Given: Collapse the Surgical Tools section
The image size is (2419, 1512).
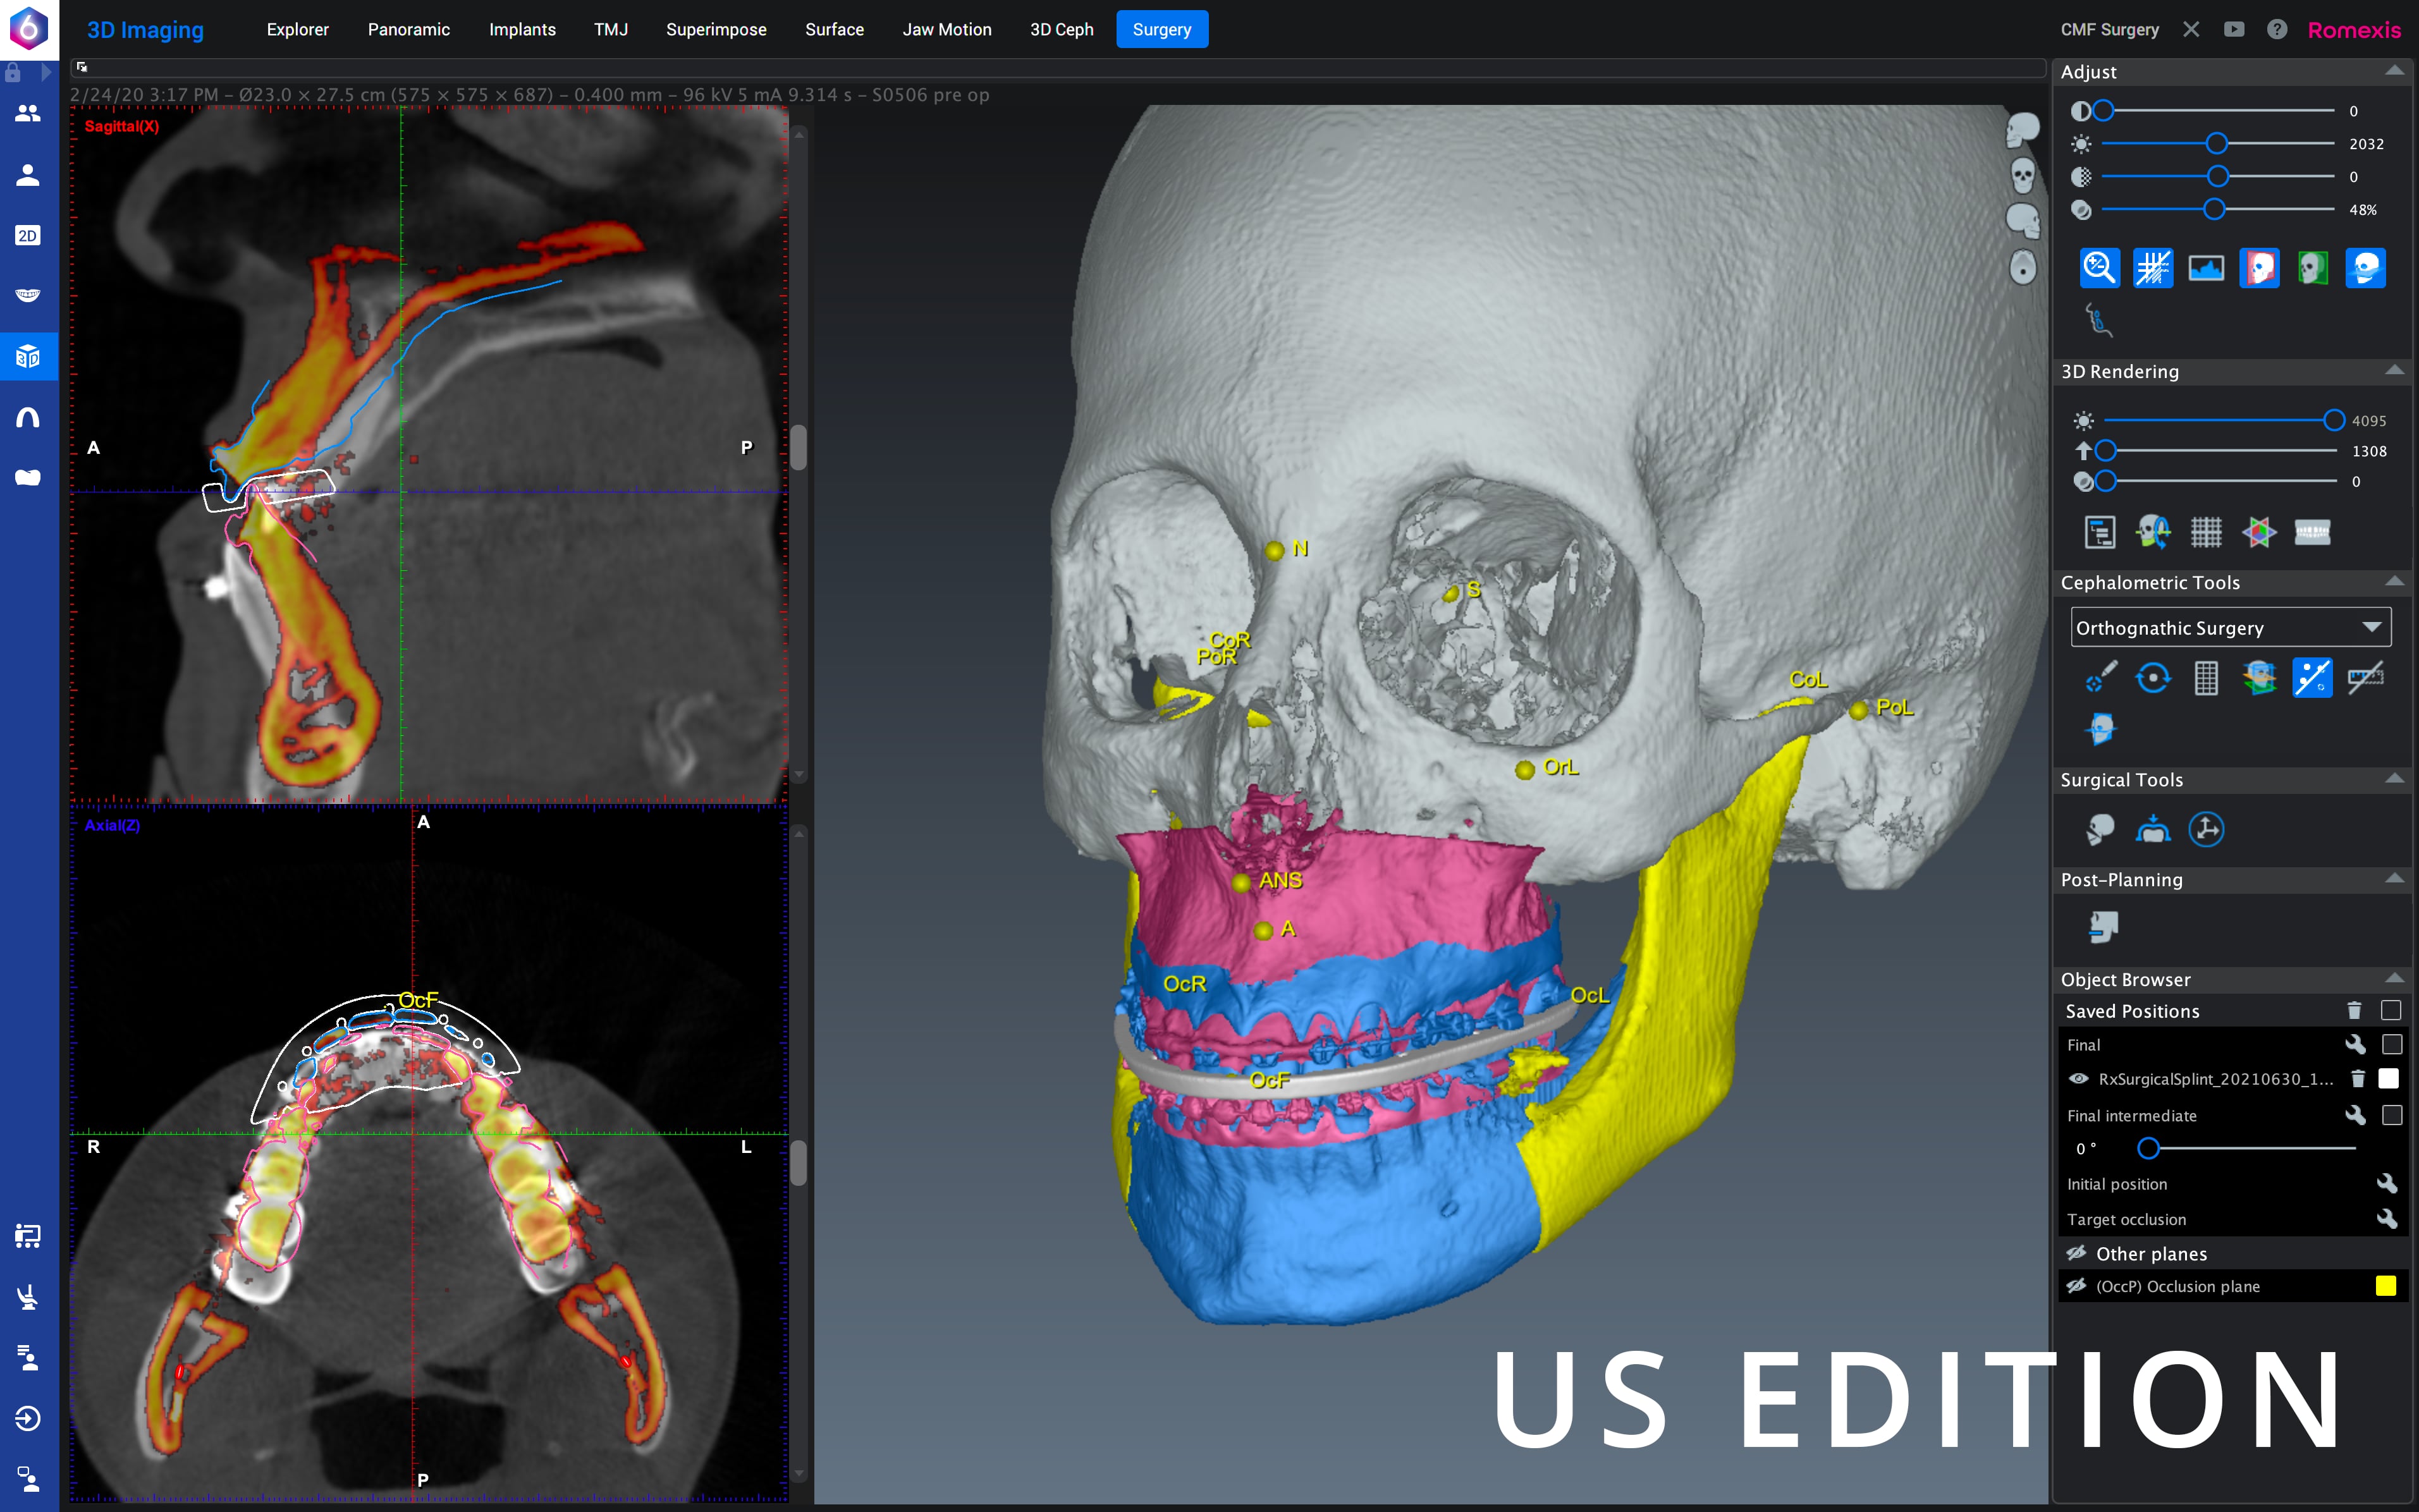Looking at the screenshot, I should point(2395,778).
